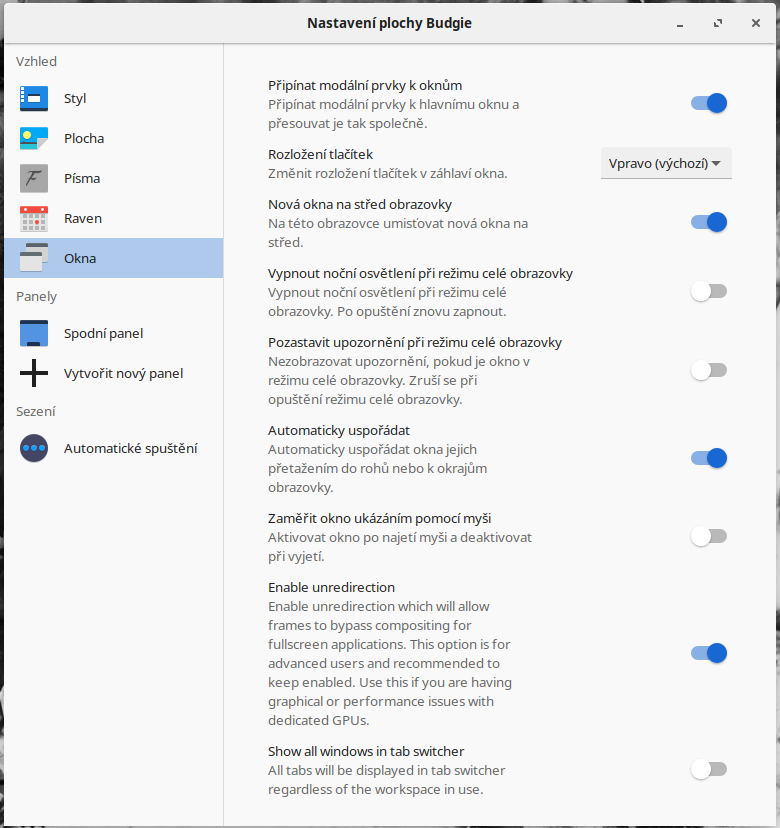
Task: Click the Sezení section heading
Action: pyautogui.click(x=35, y=411)
